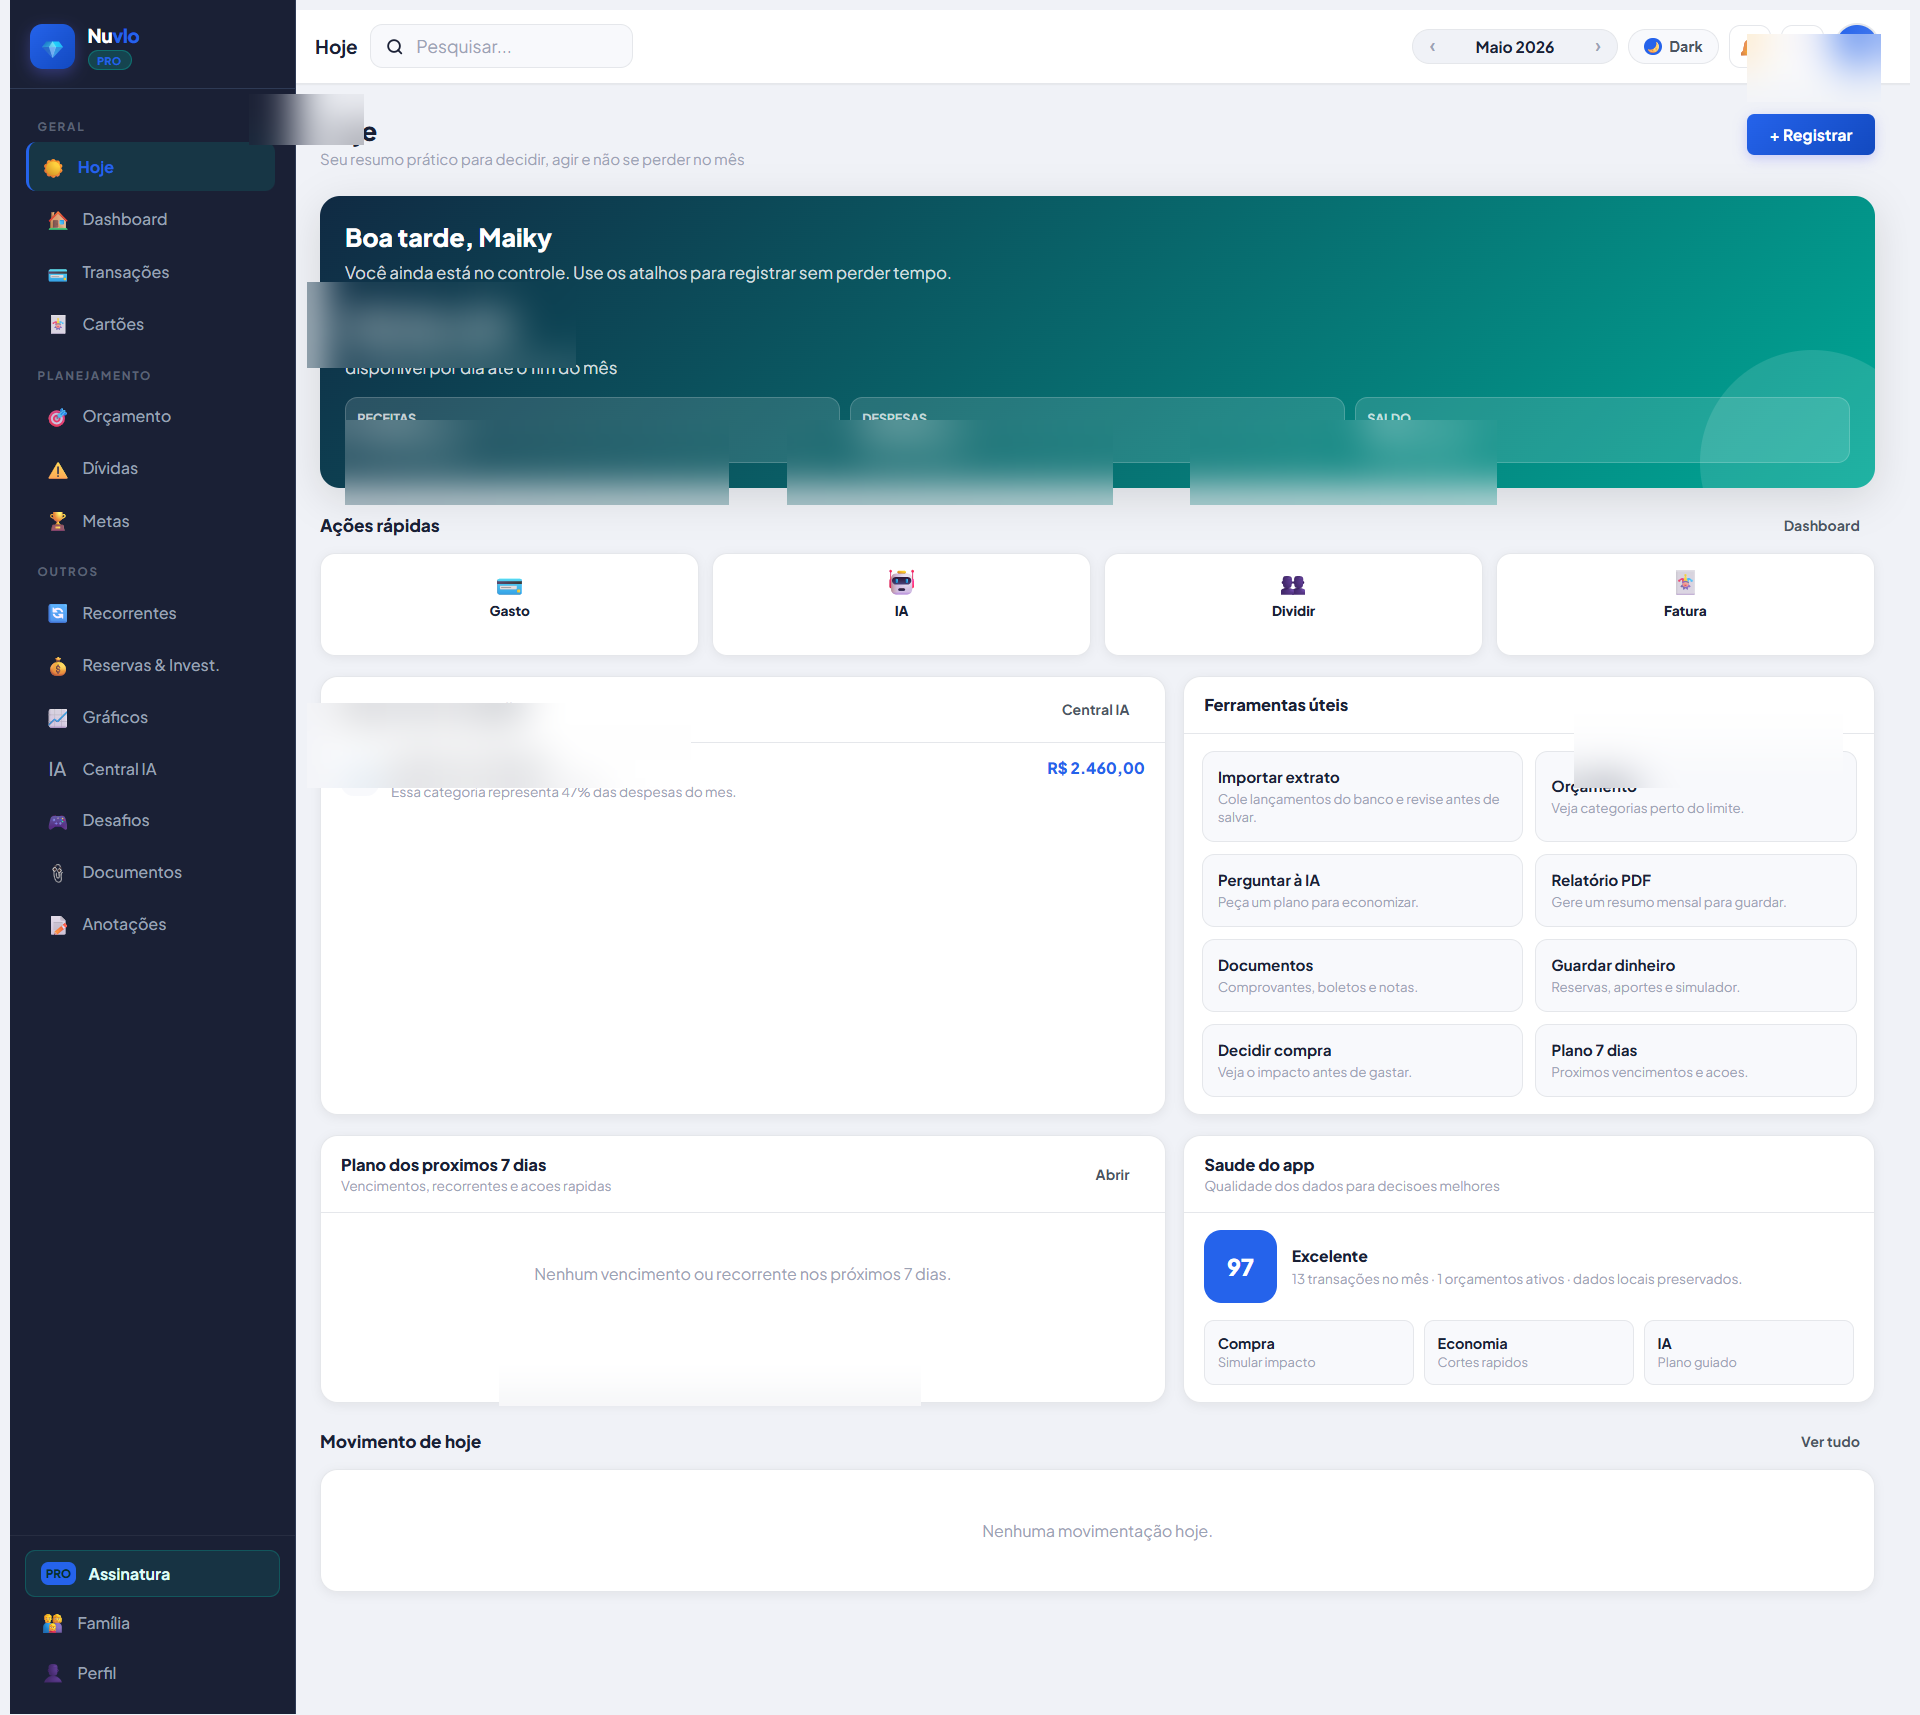This screenshot has width=1920, height=1715.
Task: Open the Orçamento sidebar item
Action: pos(126,416)
